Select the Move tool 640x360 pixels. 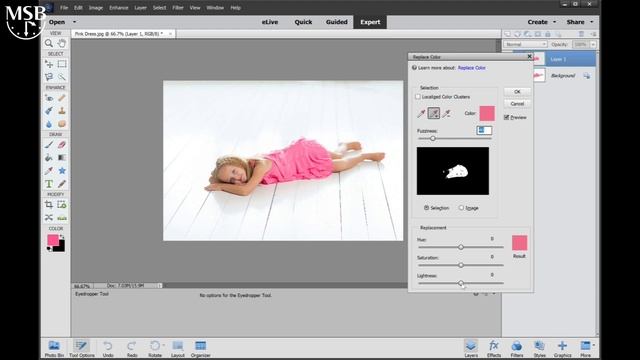click(49, 64)
